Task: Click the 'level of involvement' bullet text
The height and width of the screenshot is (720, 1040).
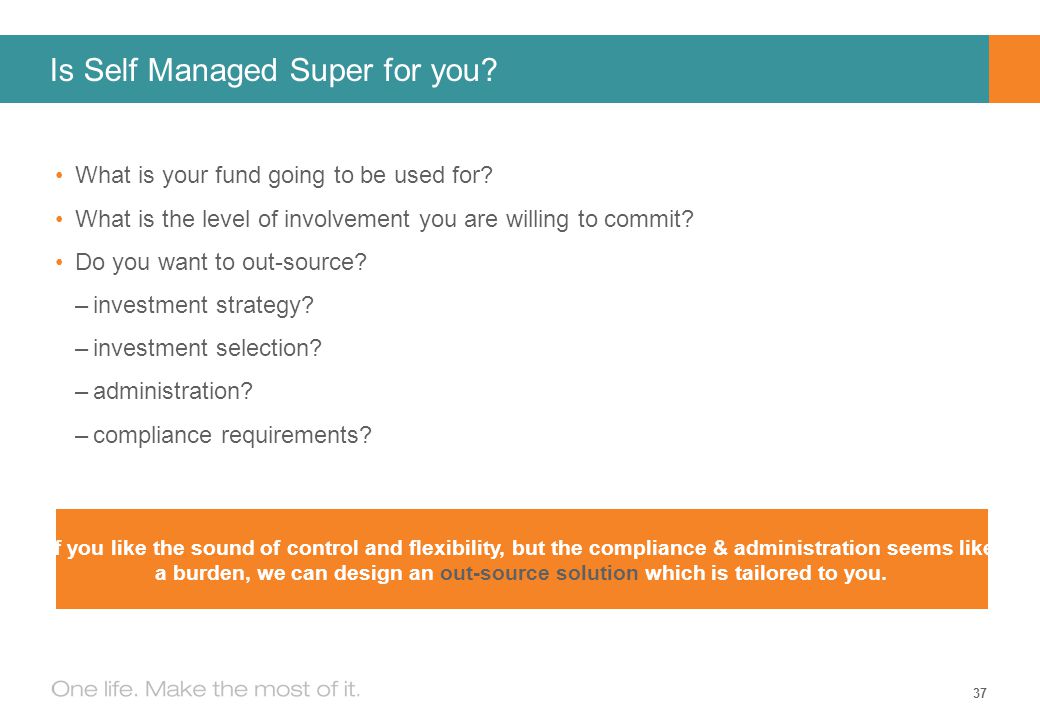Action: [x=384, y=219]
